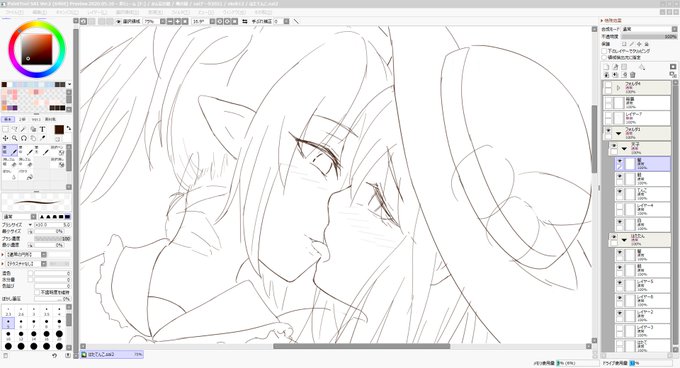This screenshot has height=368, width=680.
Task: Delete layer with the trash icon
Action: pyautogui.click(x=632, y=75)
